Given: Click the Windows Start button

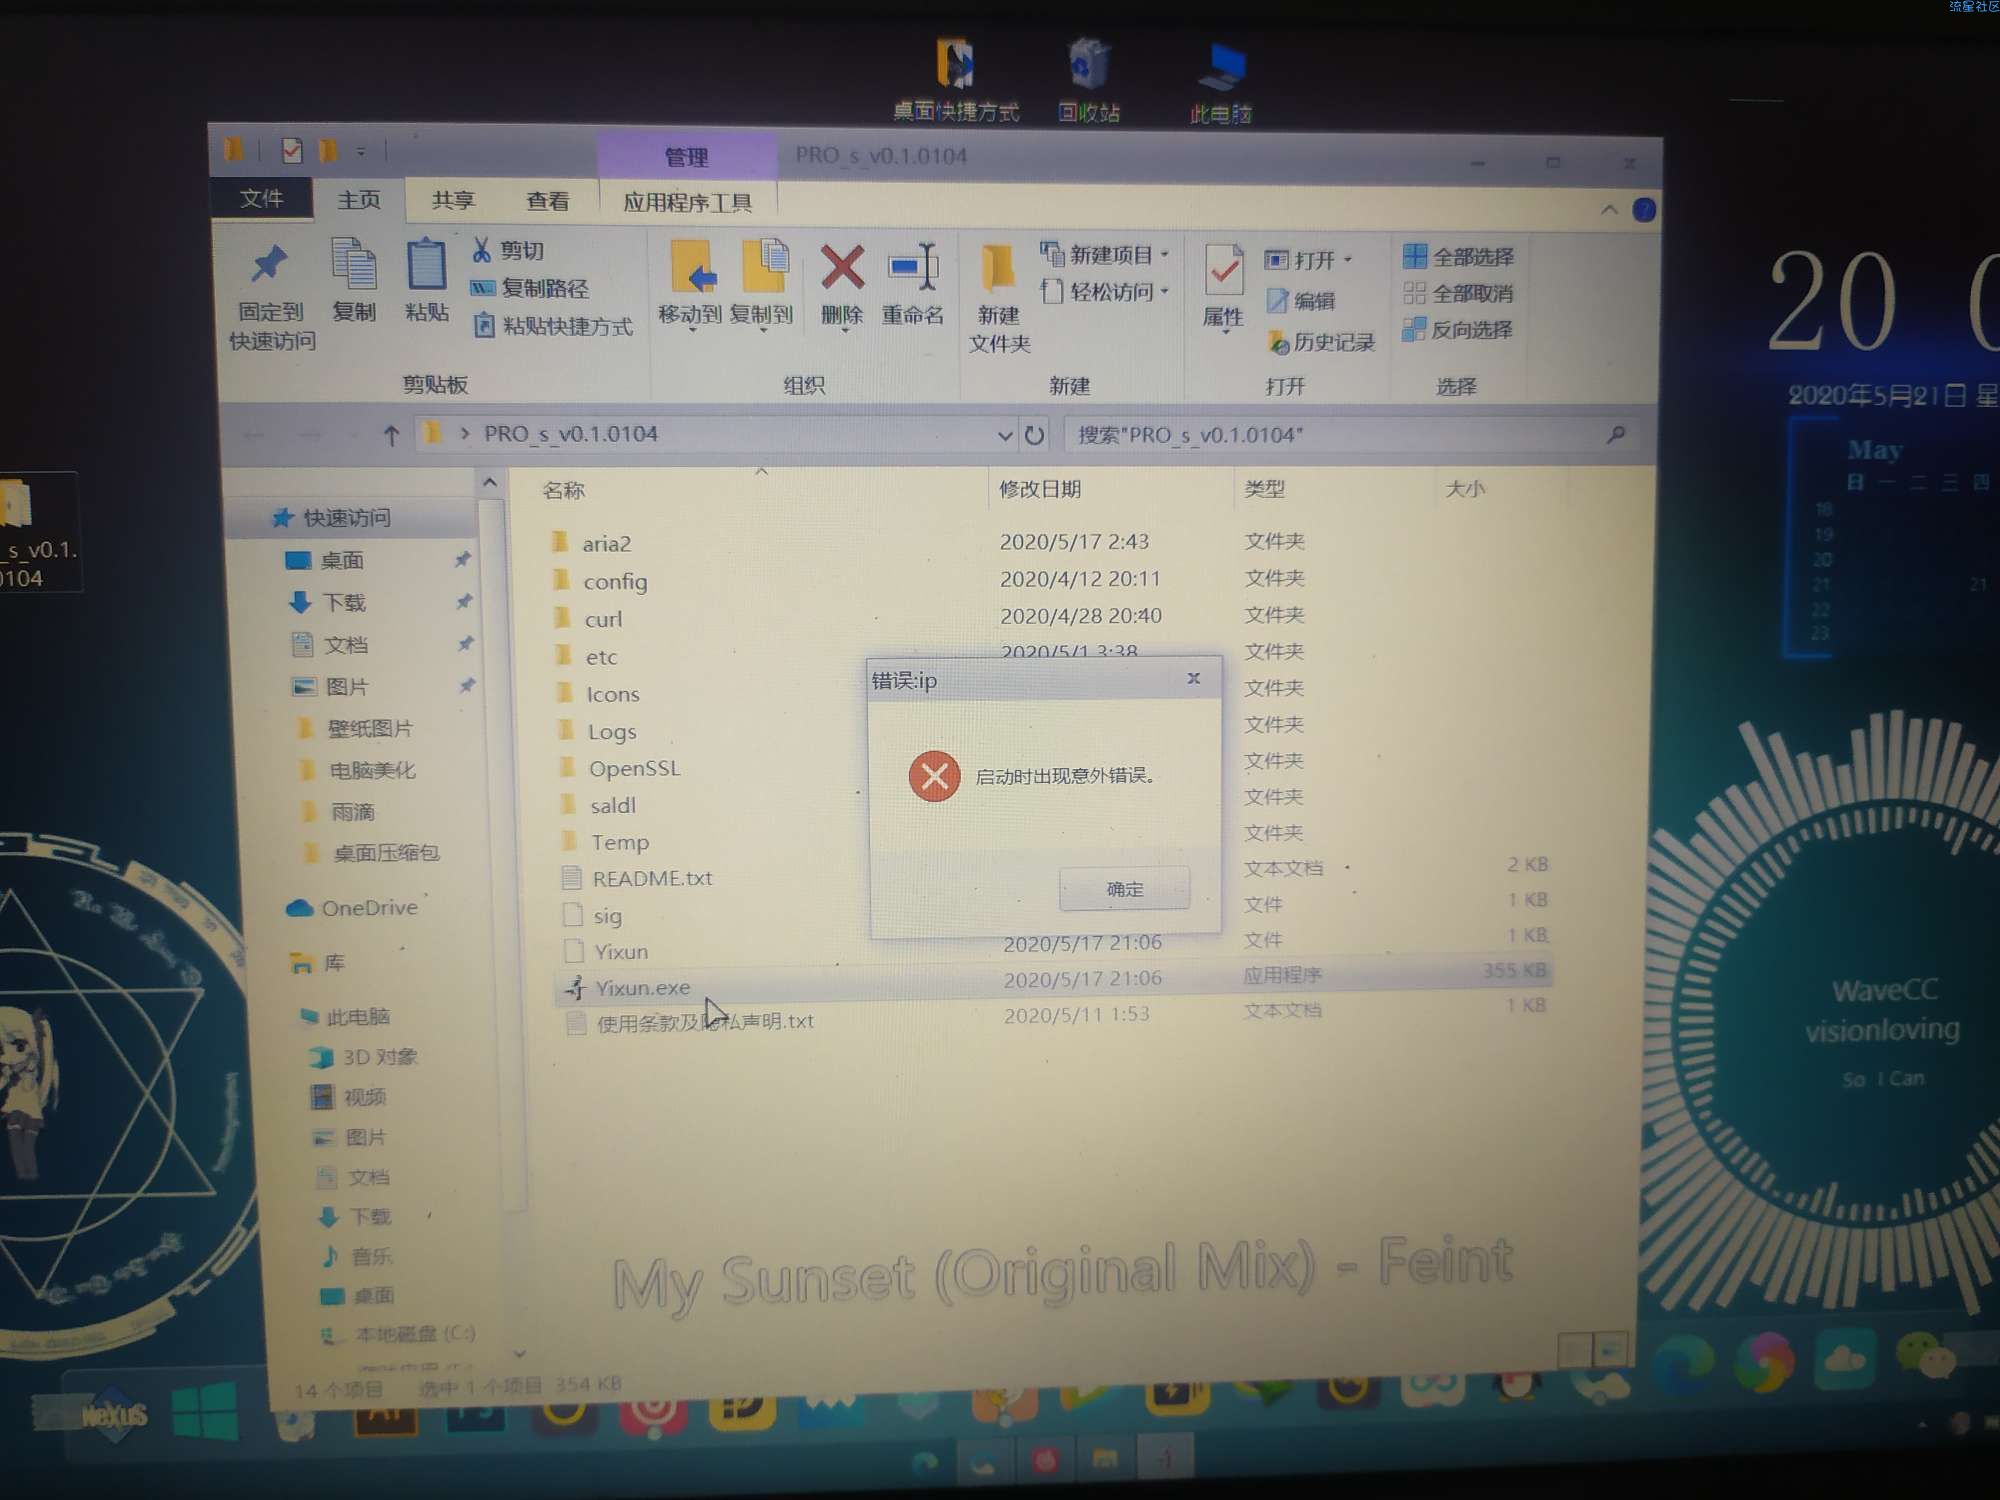Looking at the screenshot, I should (205, 1411).
